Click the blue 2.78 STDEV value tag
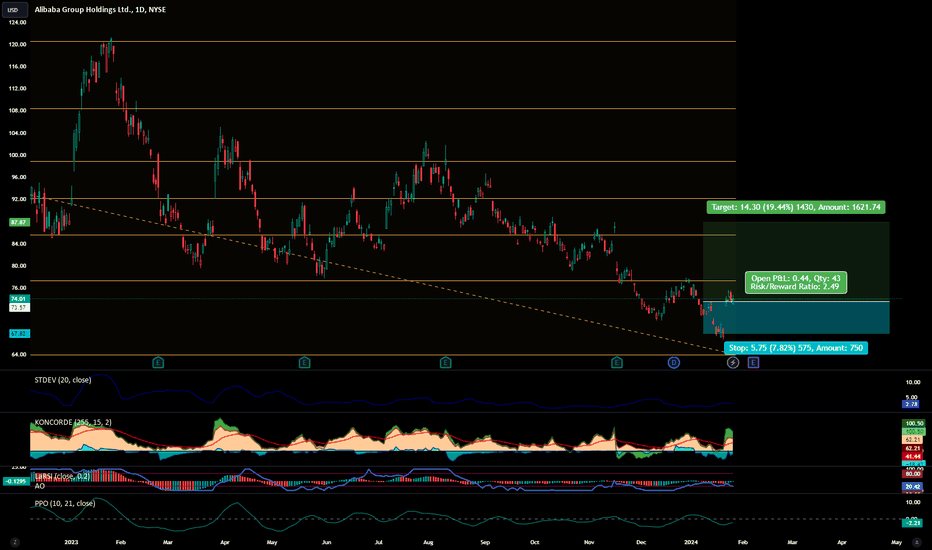Viewport: 932px width, 550px height. click(911, 404)
